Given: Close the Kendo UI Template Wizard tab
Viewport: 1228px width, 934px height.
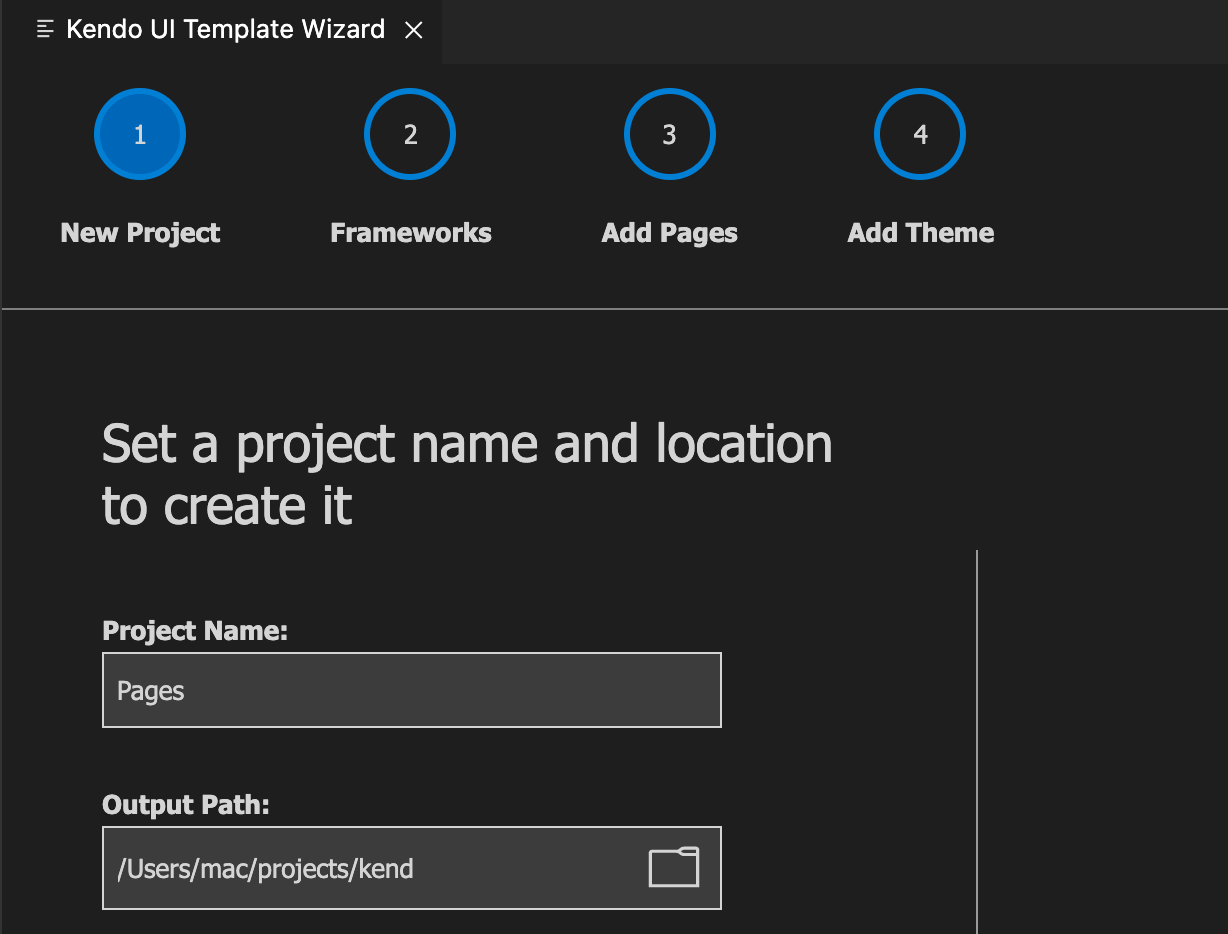Looking at the screenshot, I should (413, 30).
